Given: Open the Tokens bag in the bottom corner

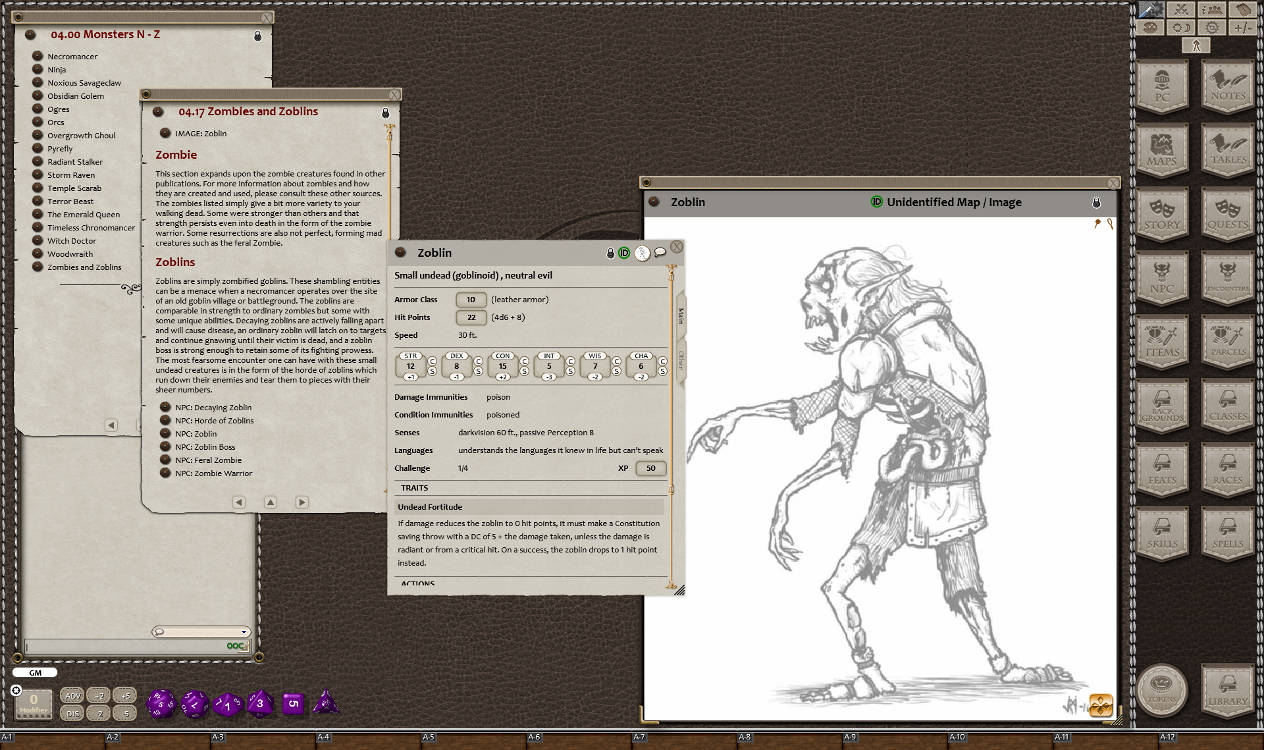Looking at the screenshot, I should click(x=1163, y=689).
